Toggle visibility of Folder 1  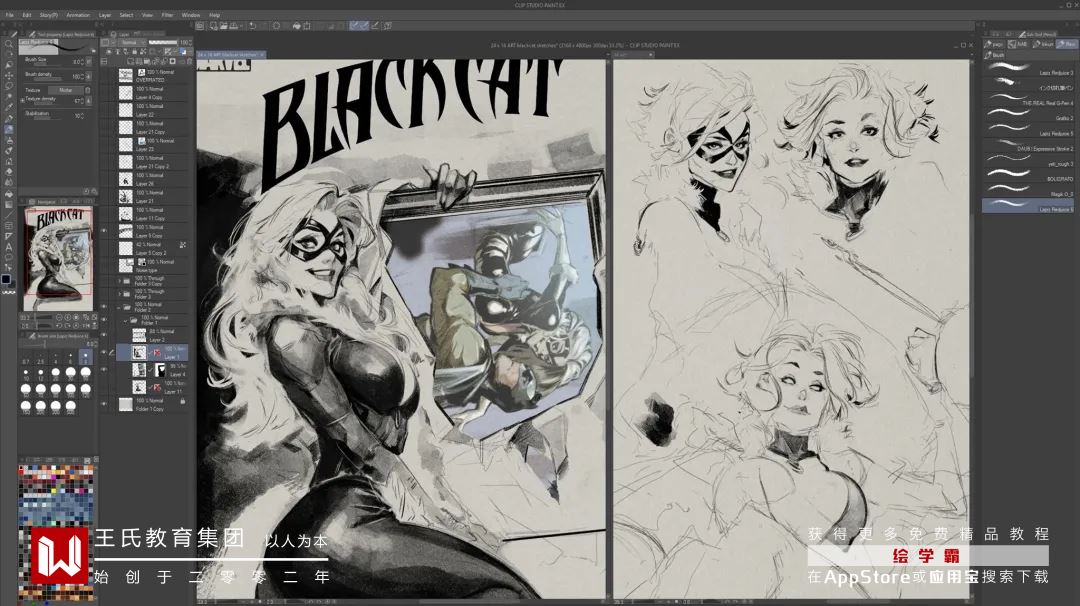[103, 320]
